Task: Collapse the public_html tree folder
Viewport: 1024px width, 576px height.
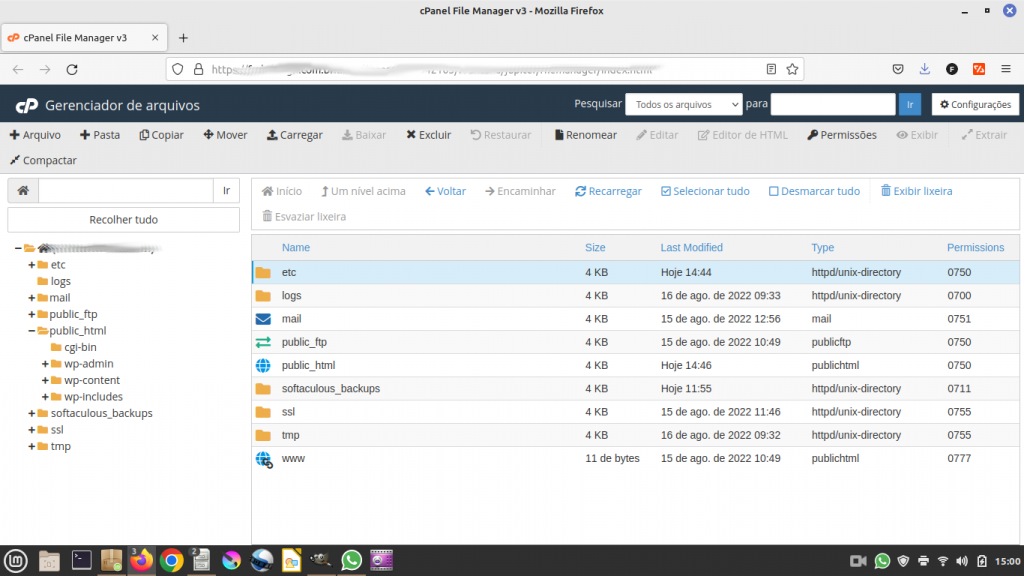Action: (31, 330)
